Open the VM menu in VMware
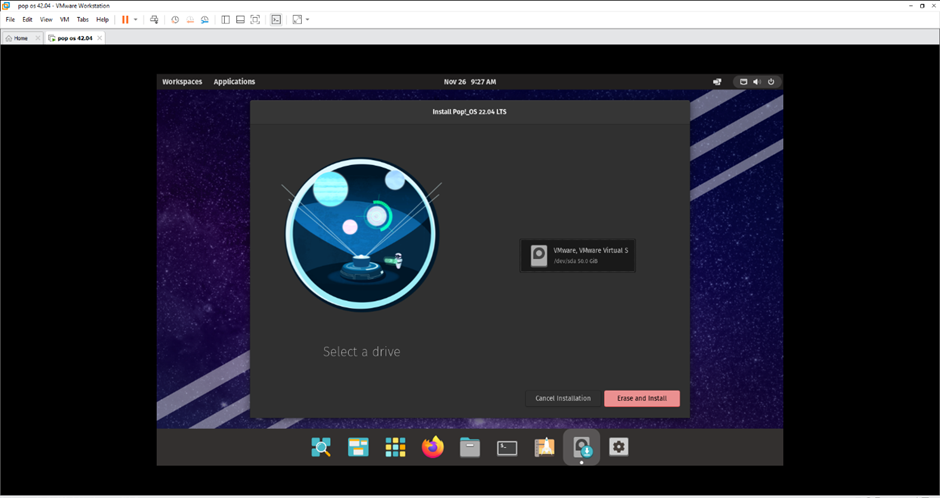The height and width of the screenshot is (498, 940). [x=65, y=19]
